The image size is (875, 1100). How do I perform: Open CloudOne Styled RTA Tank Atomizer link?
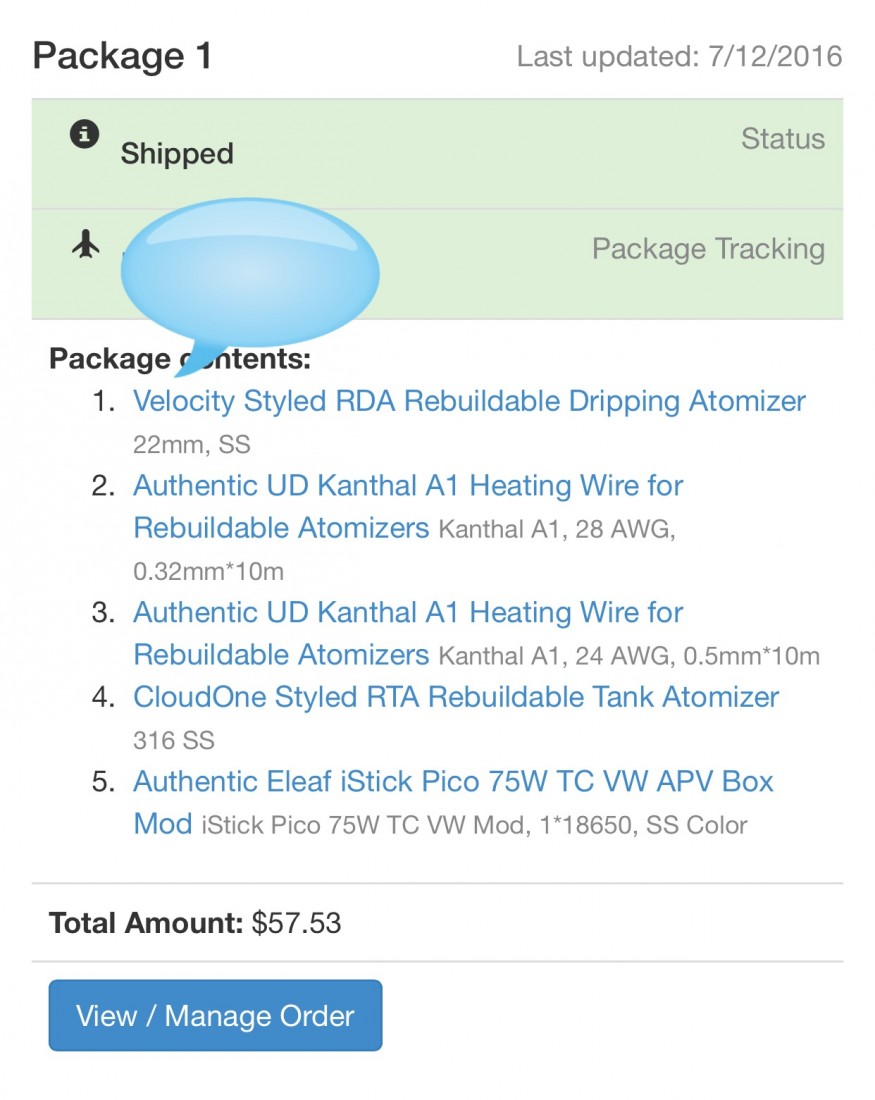(x=456, y=697)
